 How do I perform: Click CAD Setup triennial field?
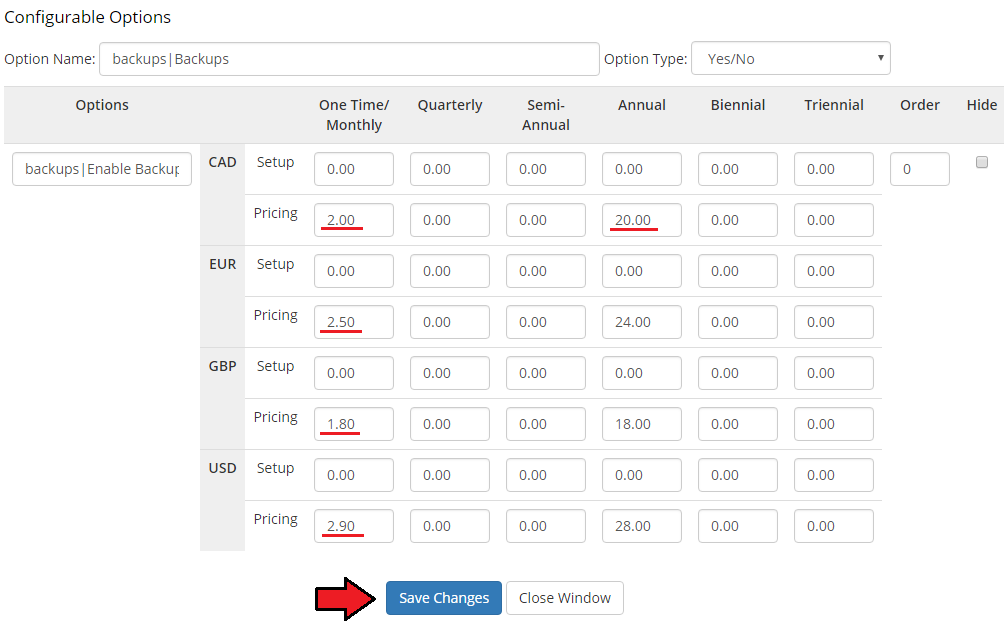pos(834,169)
